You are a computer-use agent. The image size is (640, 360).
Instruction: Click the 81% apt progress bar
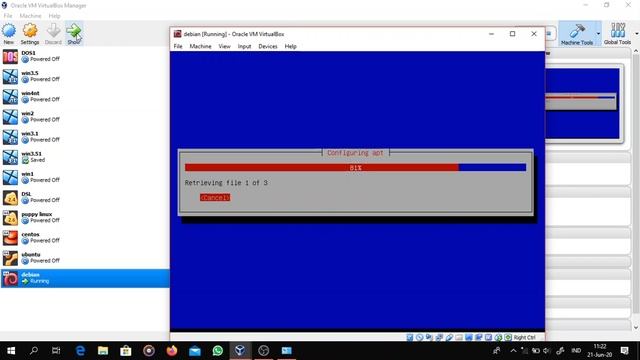pyautogui.click(x=356, y=168)
